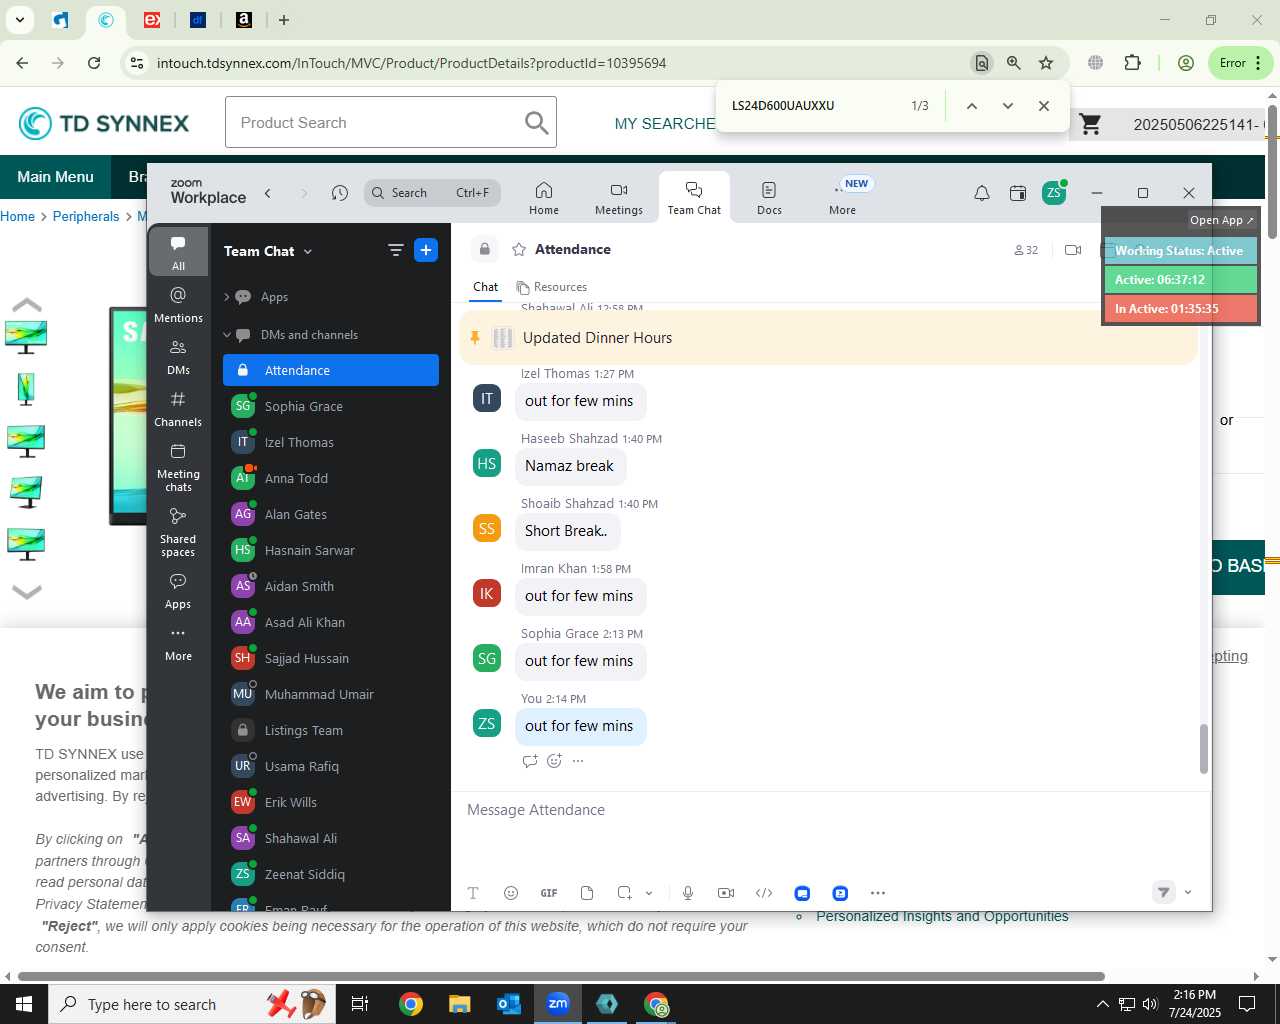Open Zoom history clock icon
This screenshot has width=1280, height=1024.
click(340, 193)
